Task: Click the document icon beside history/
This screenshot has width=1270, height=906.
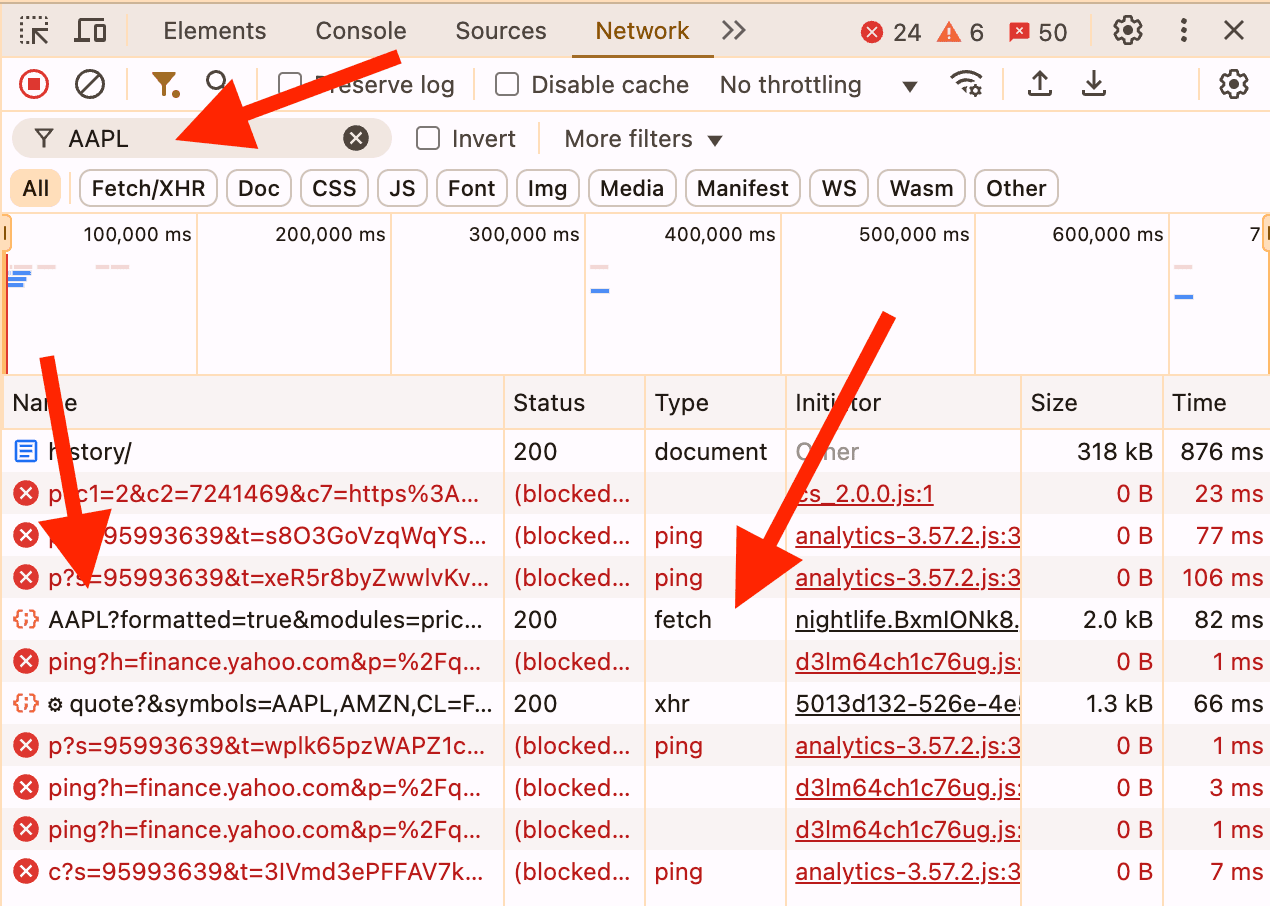Action: 26,452
